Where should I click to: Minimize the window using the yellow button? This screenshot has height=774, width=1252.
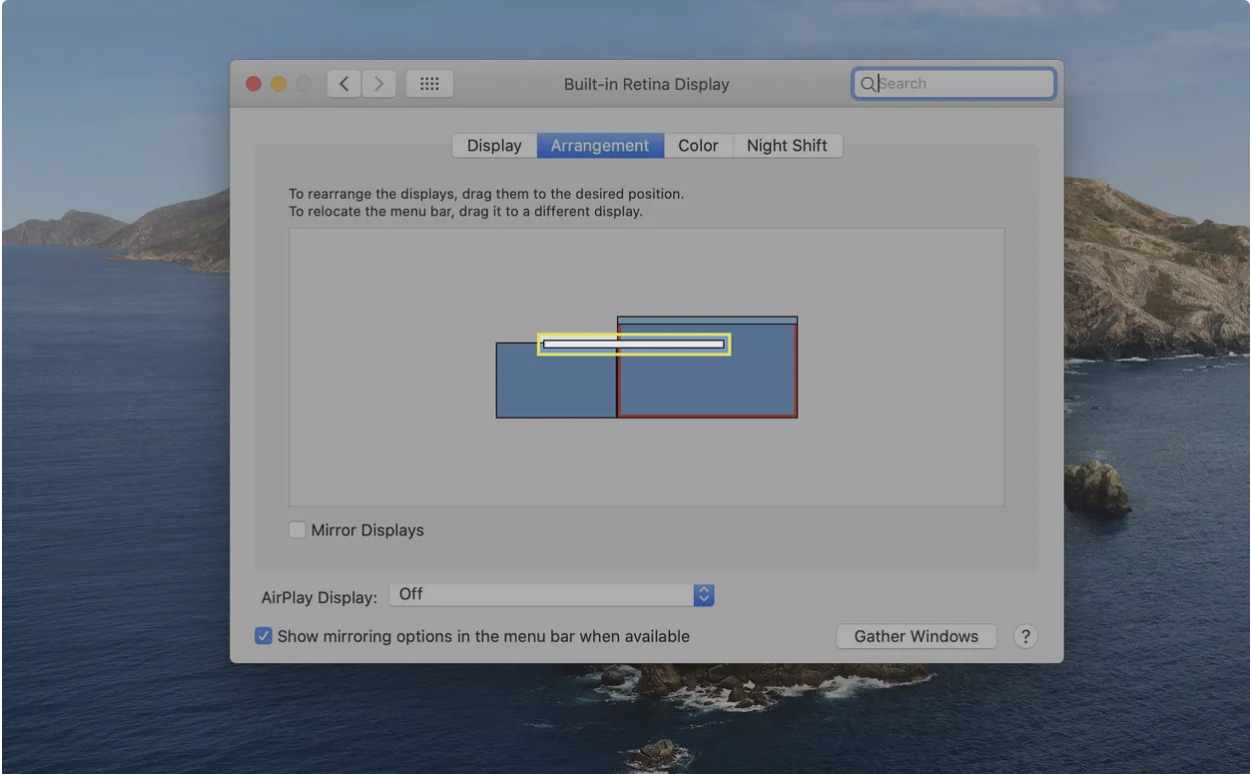(x=279, y=85)
